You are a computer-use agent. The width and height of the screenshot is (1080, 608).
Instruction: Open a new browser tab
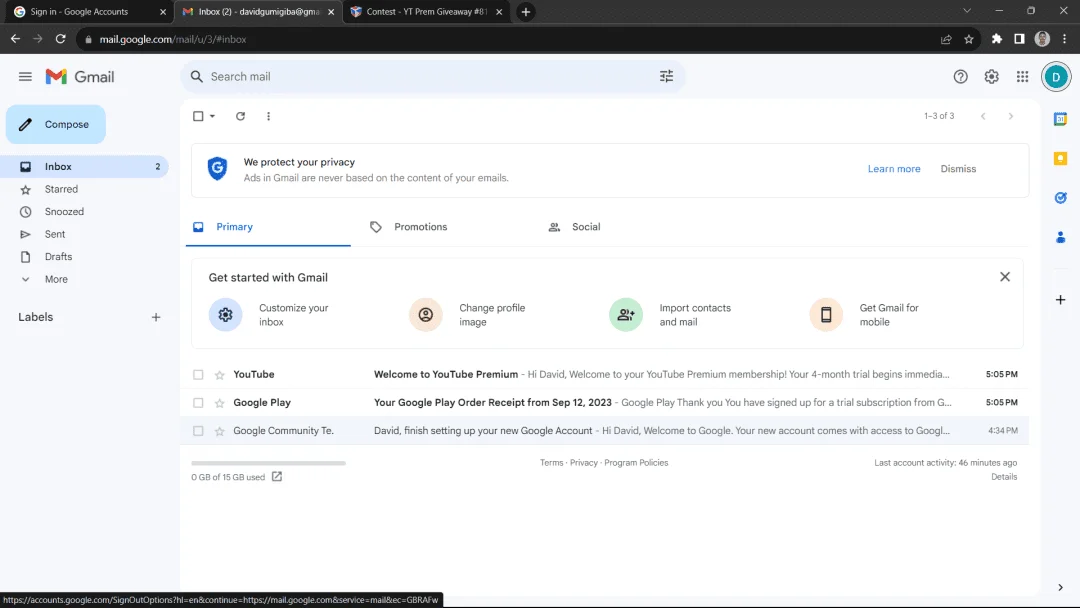526,12
